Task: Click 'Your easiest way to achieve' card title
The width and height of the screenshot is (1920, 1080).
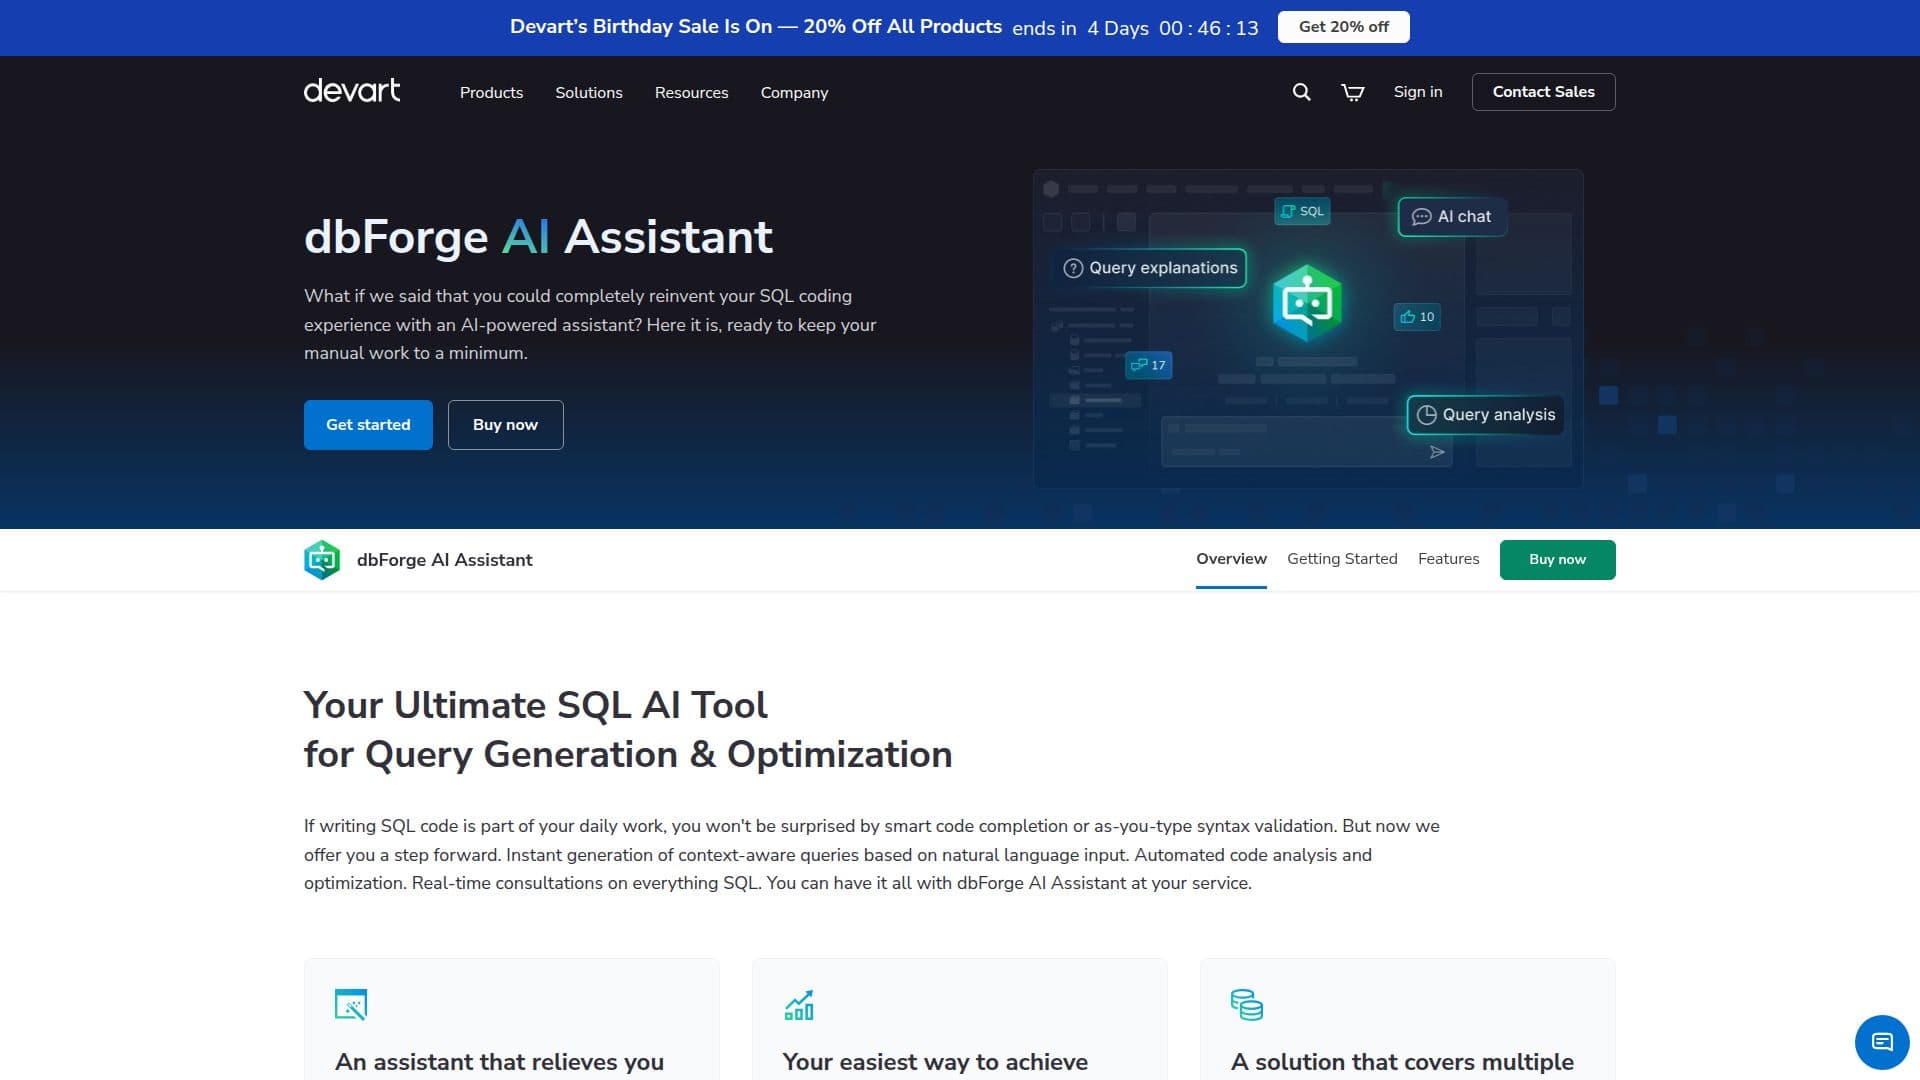Action: (935, 1062)
